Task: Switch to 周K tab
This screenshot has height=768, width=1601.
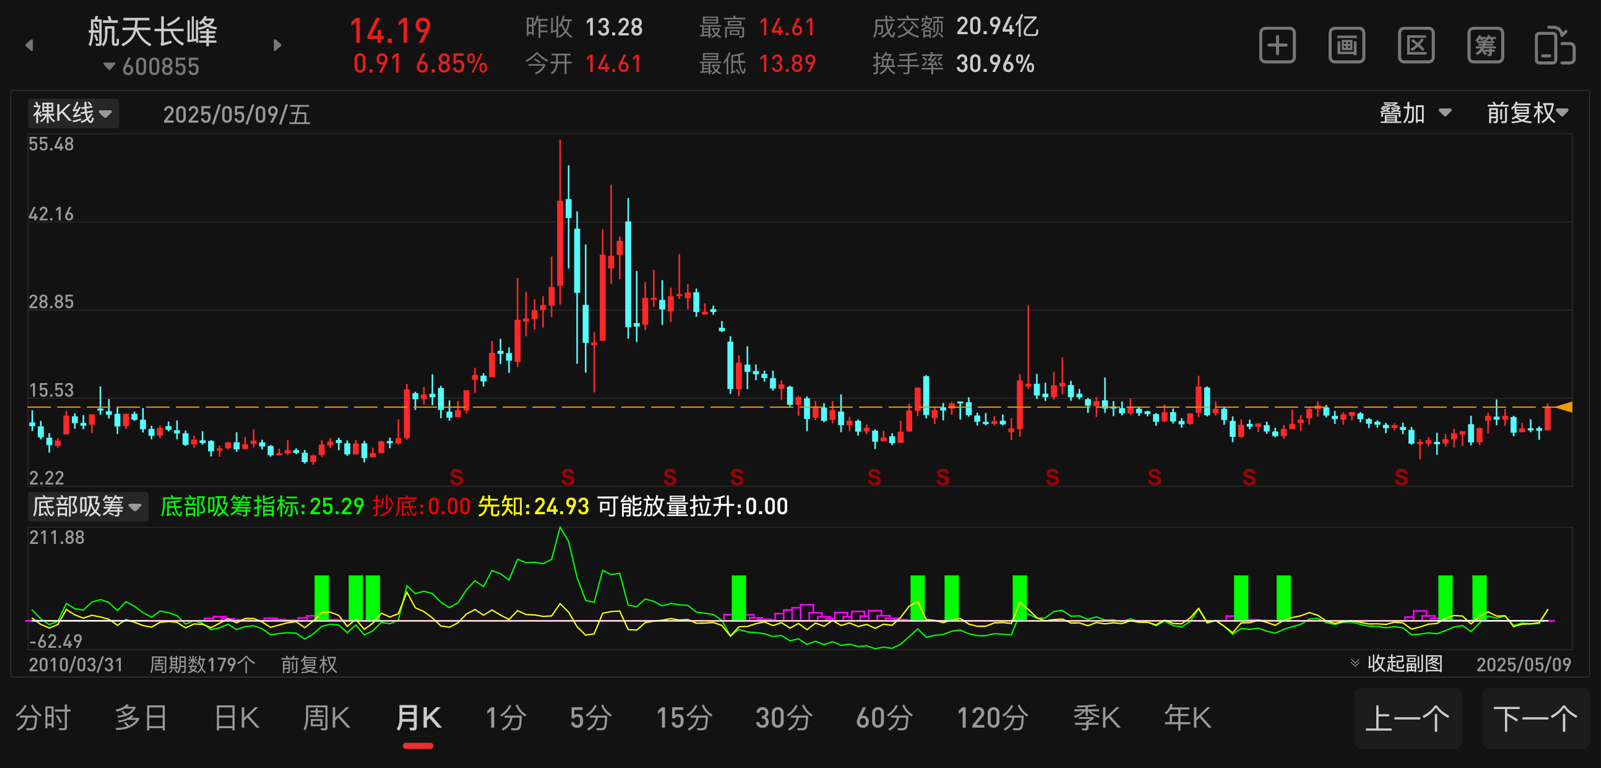Action: tap(326, 718)
